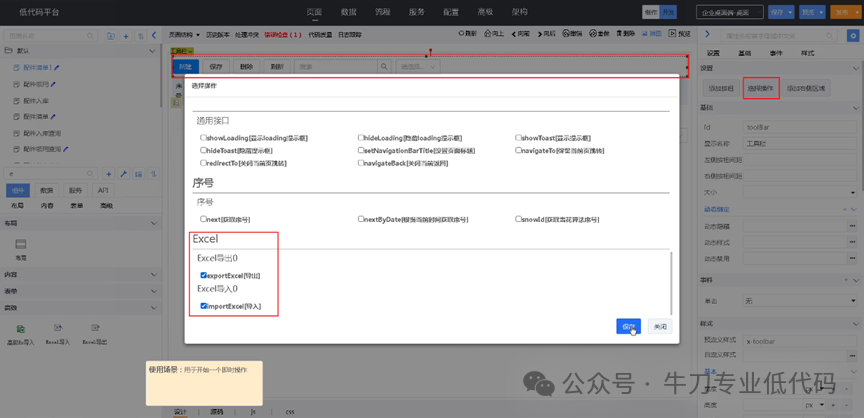
Task: Click the blue settings gear icon in the properties panel
Action: pos(851,36)
